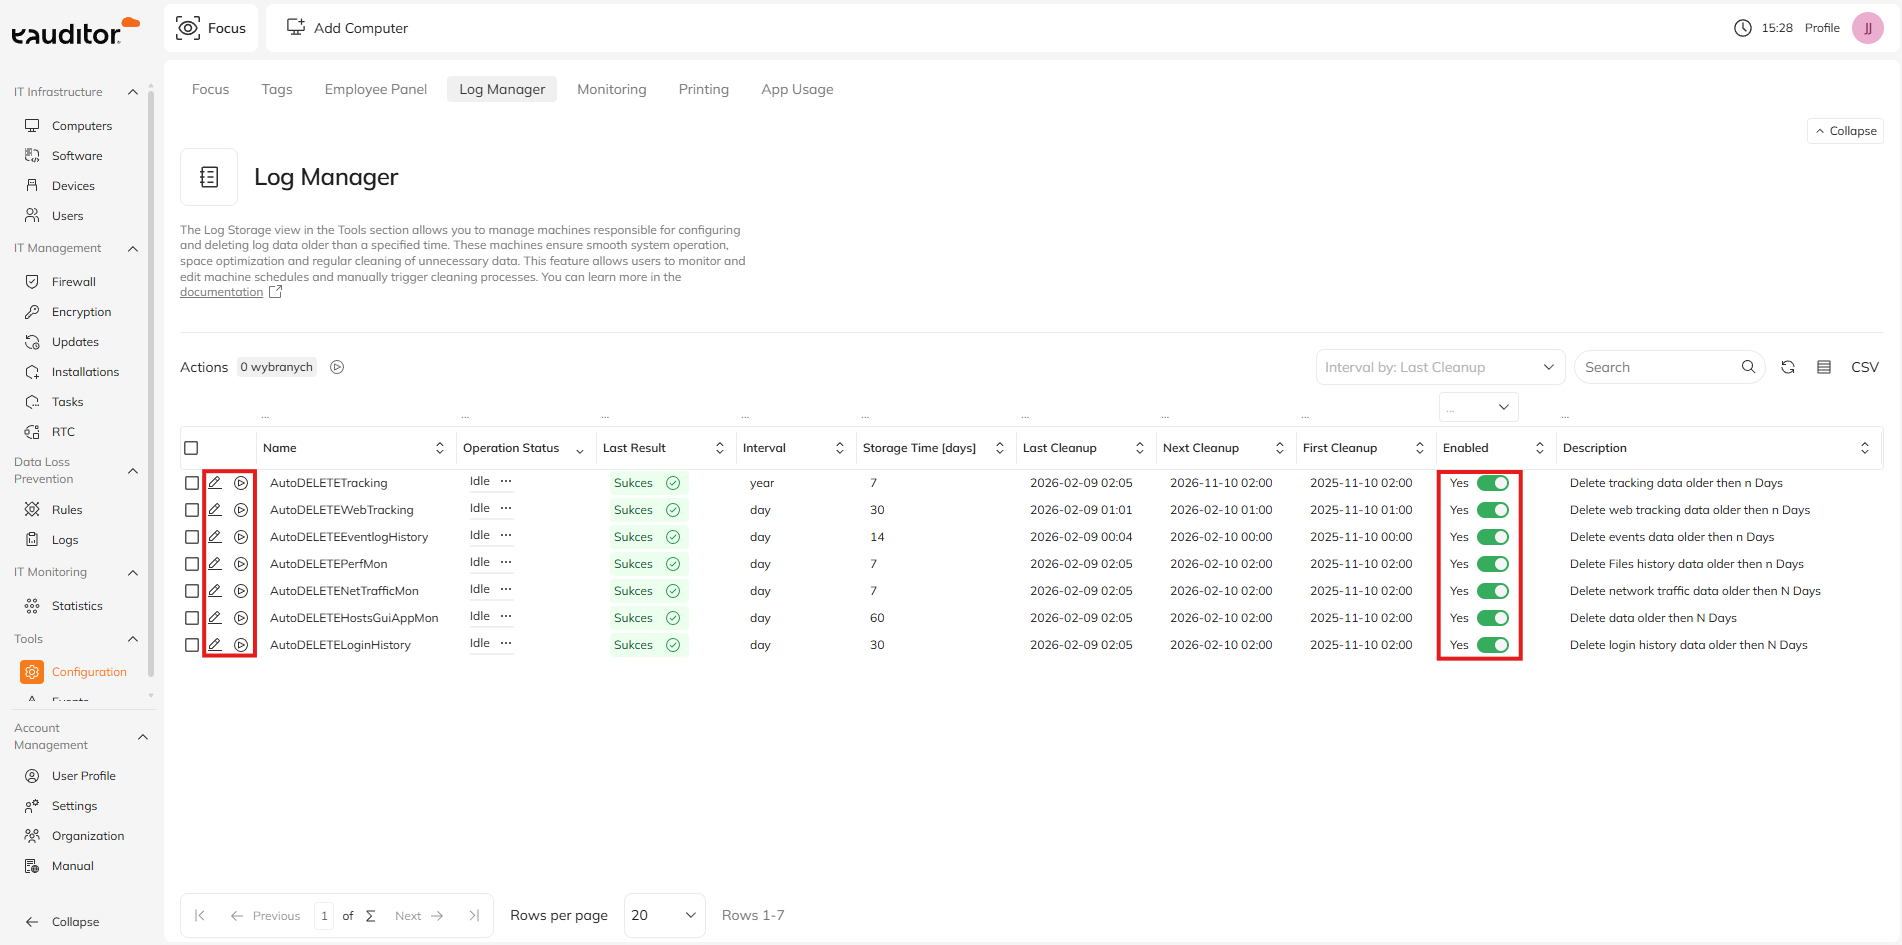The width and height of the screenshot is (1902, 945).
Task: Disable the AutoDELETEEventlogHistory enabled toggle
Action: (1492, 537)
